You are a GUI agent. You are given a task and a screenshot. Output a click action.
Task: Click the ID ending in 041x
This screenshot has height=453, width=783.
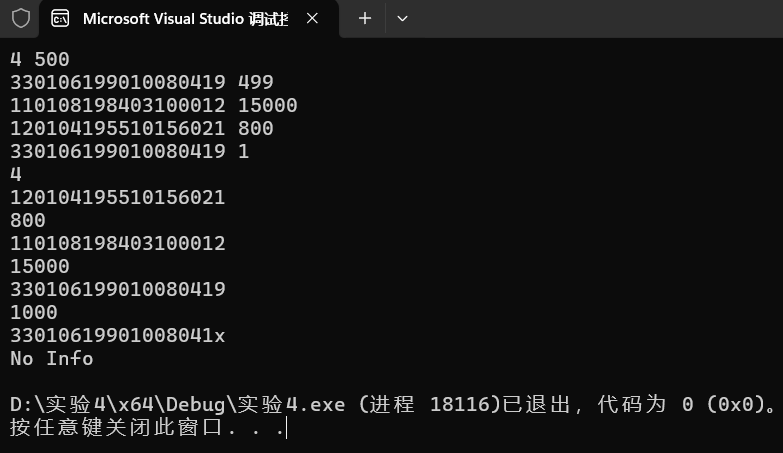point(118,335)
